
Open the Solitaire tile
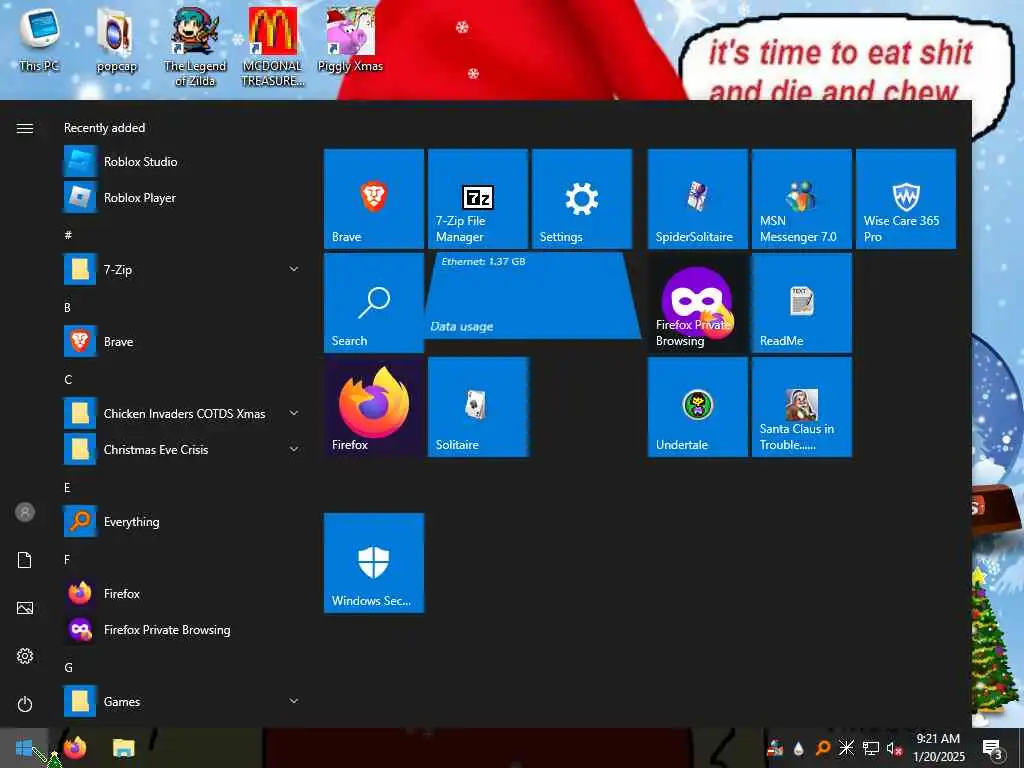477,407
